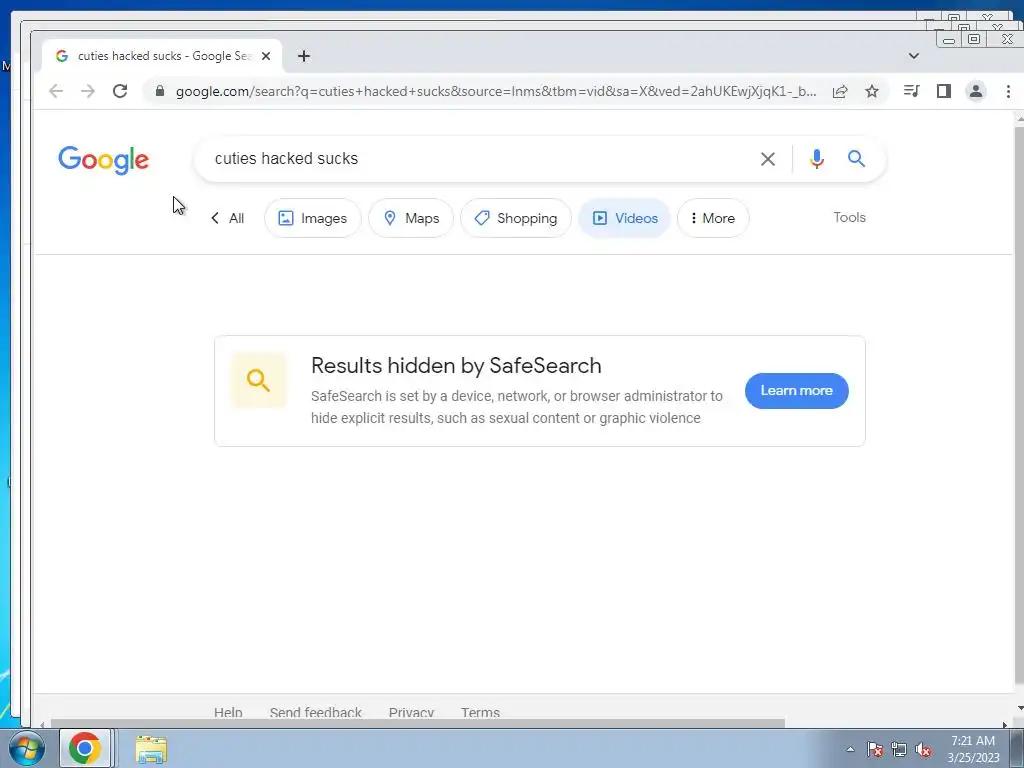Bookmark this tab with the star icon

click(x=872, y=91)
